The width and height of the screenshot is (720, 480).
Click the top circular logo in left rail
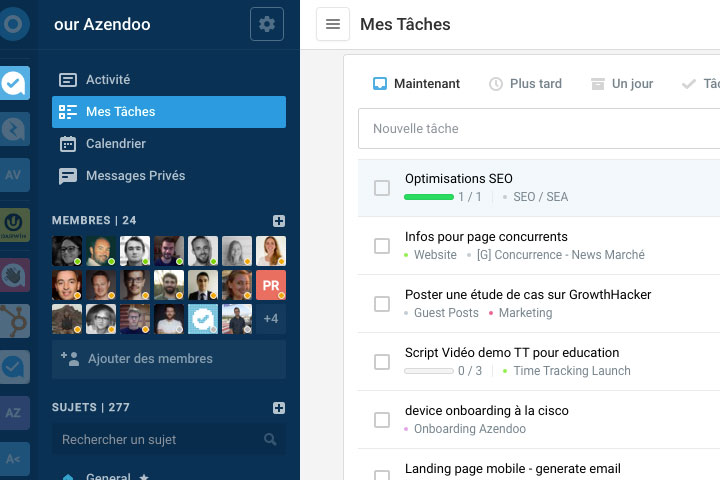pyautogui.click(x=14, y=24)
